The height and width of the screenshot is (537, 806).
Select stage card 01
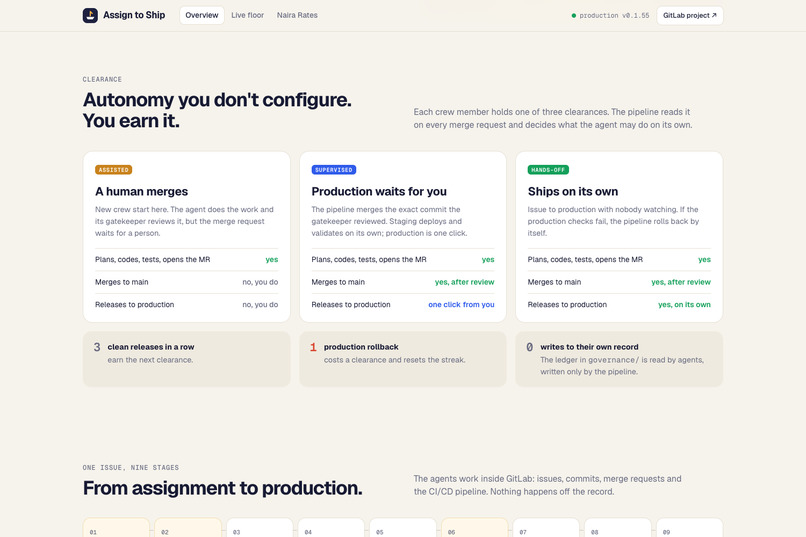[x=116, y=527]
